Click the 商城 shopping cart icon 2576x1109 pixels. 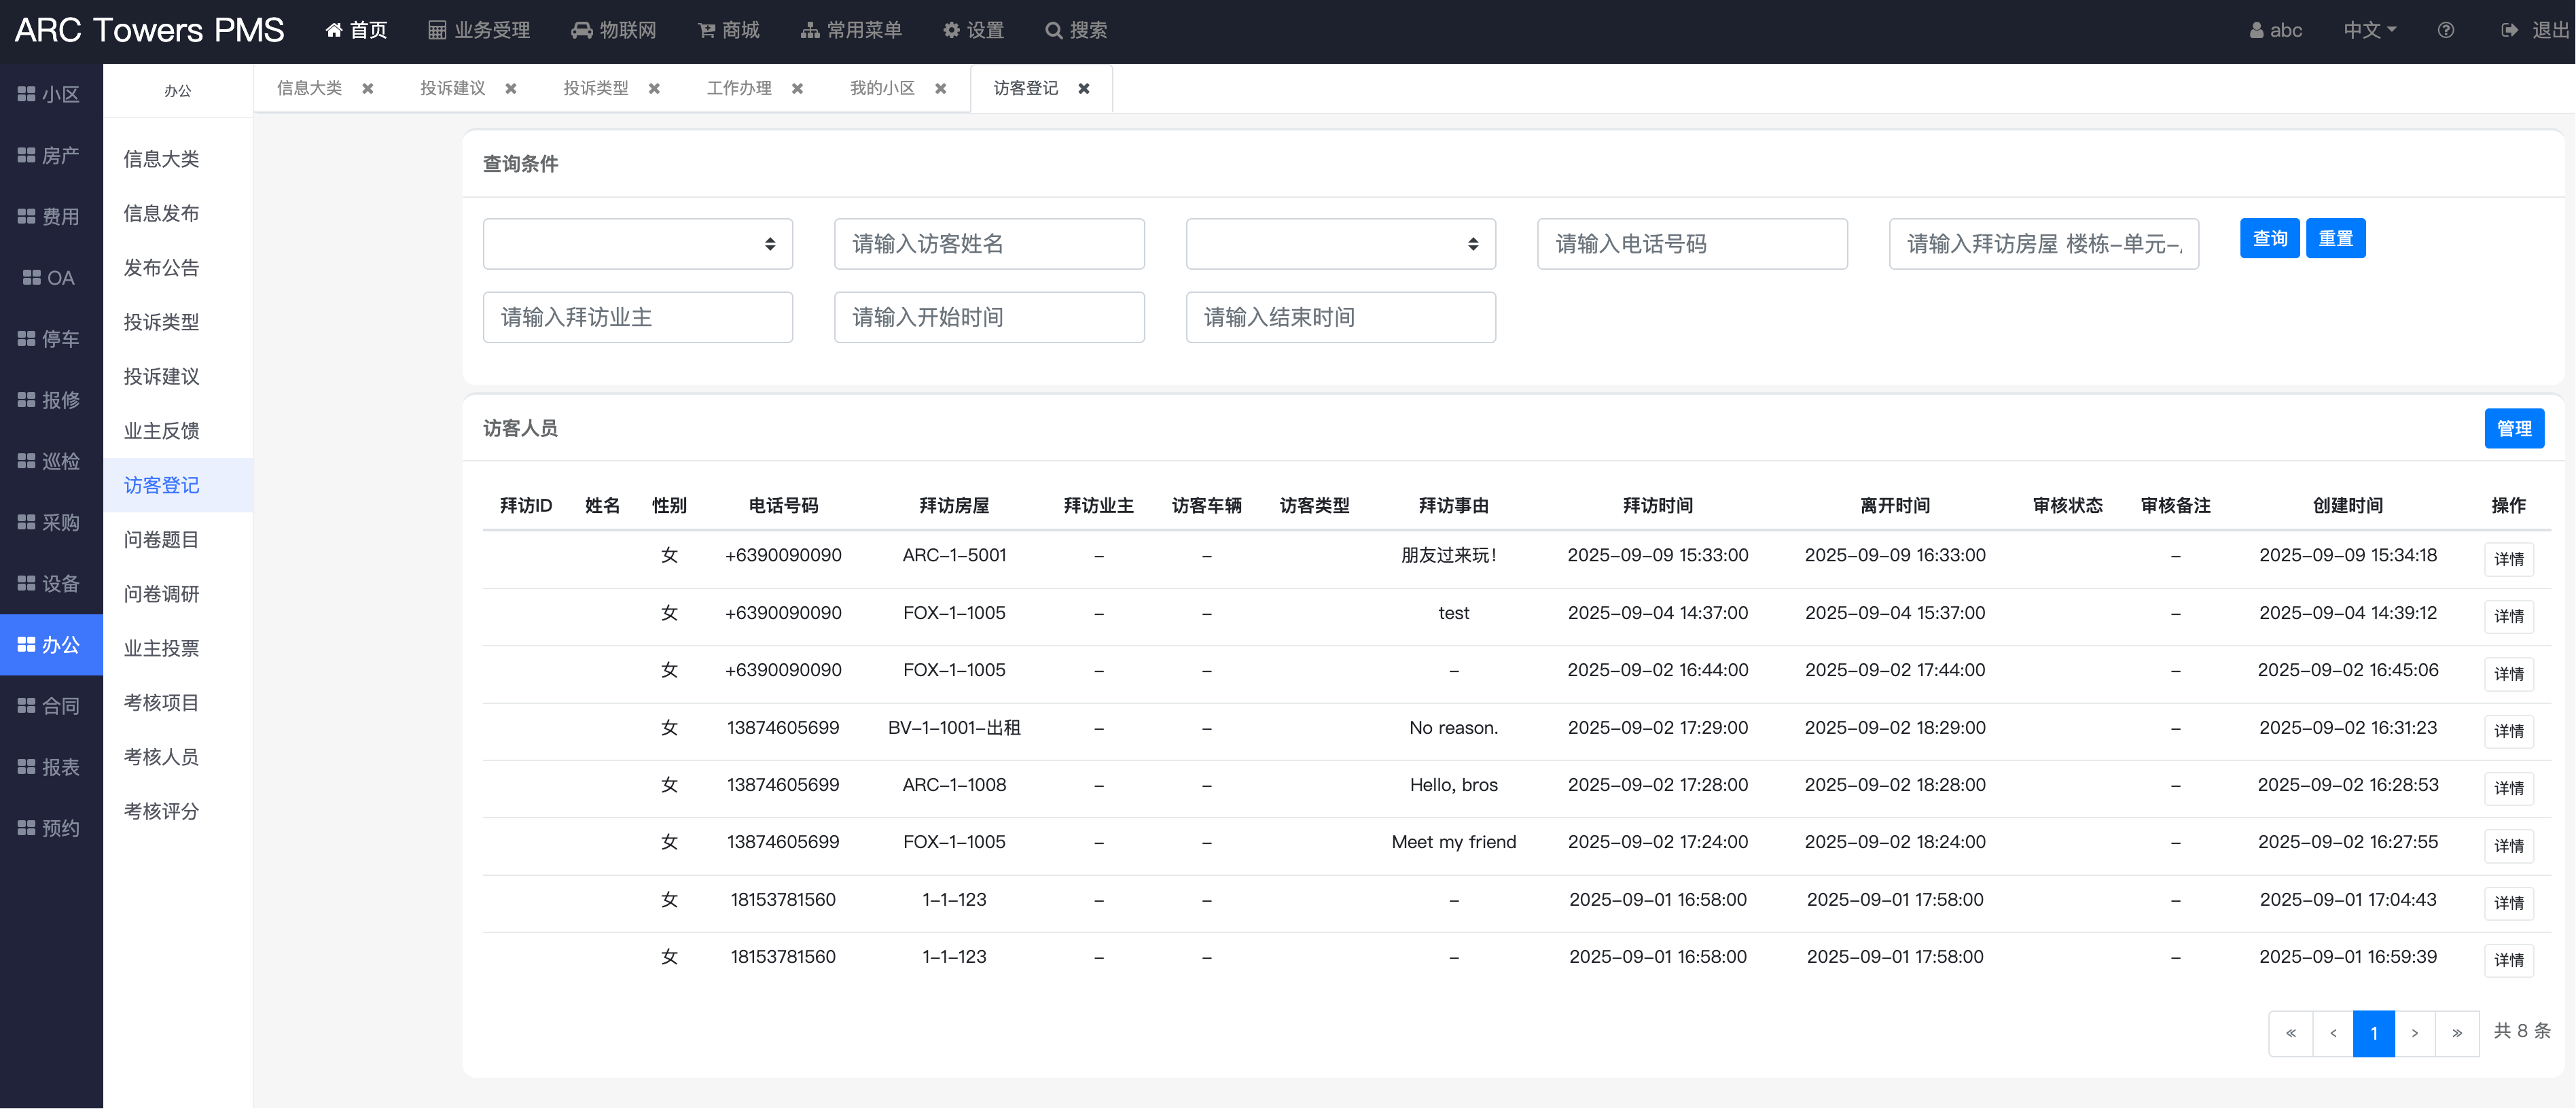[706, 31]
